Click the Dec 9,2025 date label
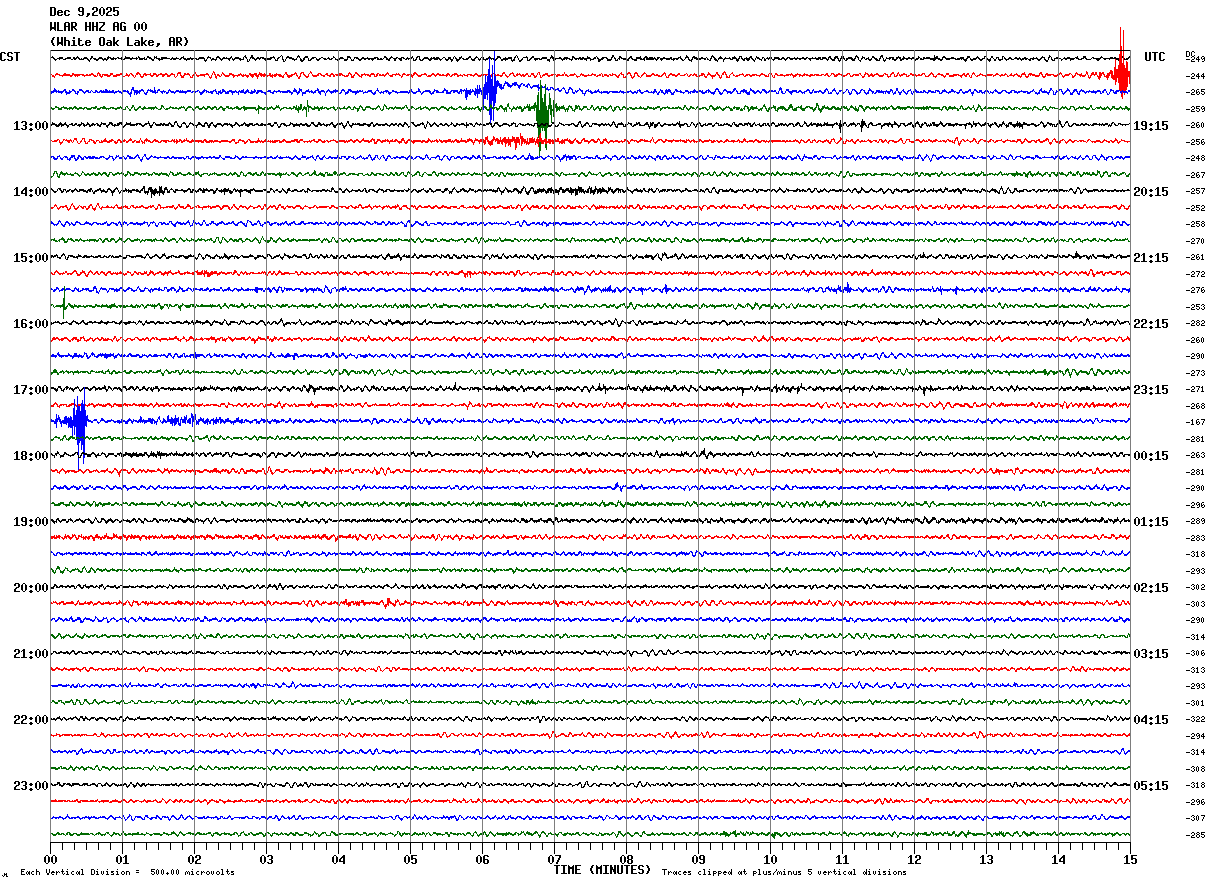 click(x=84, y=12)
